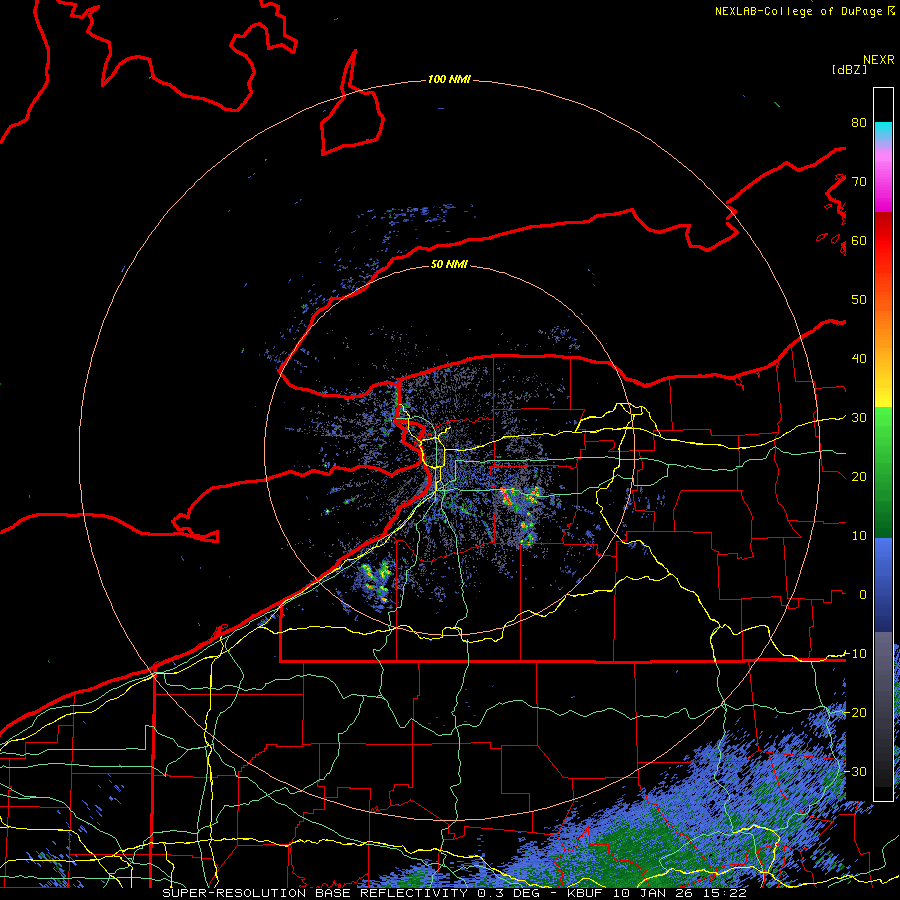Click the 0 value on the dBZ scale
Screen dimensions: 900x900
click(863, 595)
